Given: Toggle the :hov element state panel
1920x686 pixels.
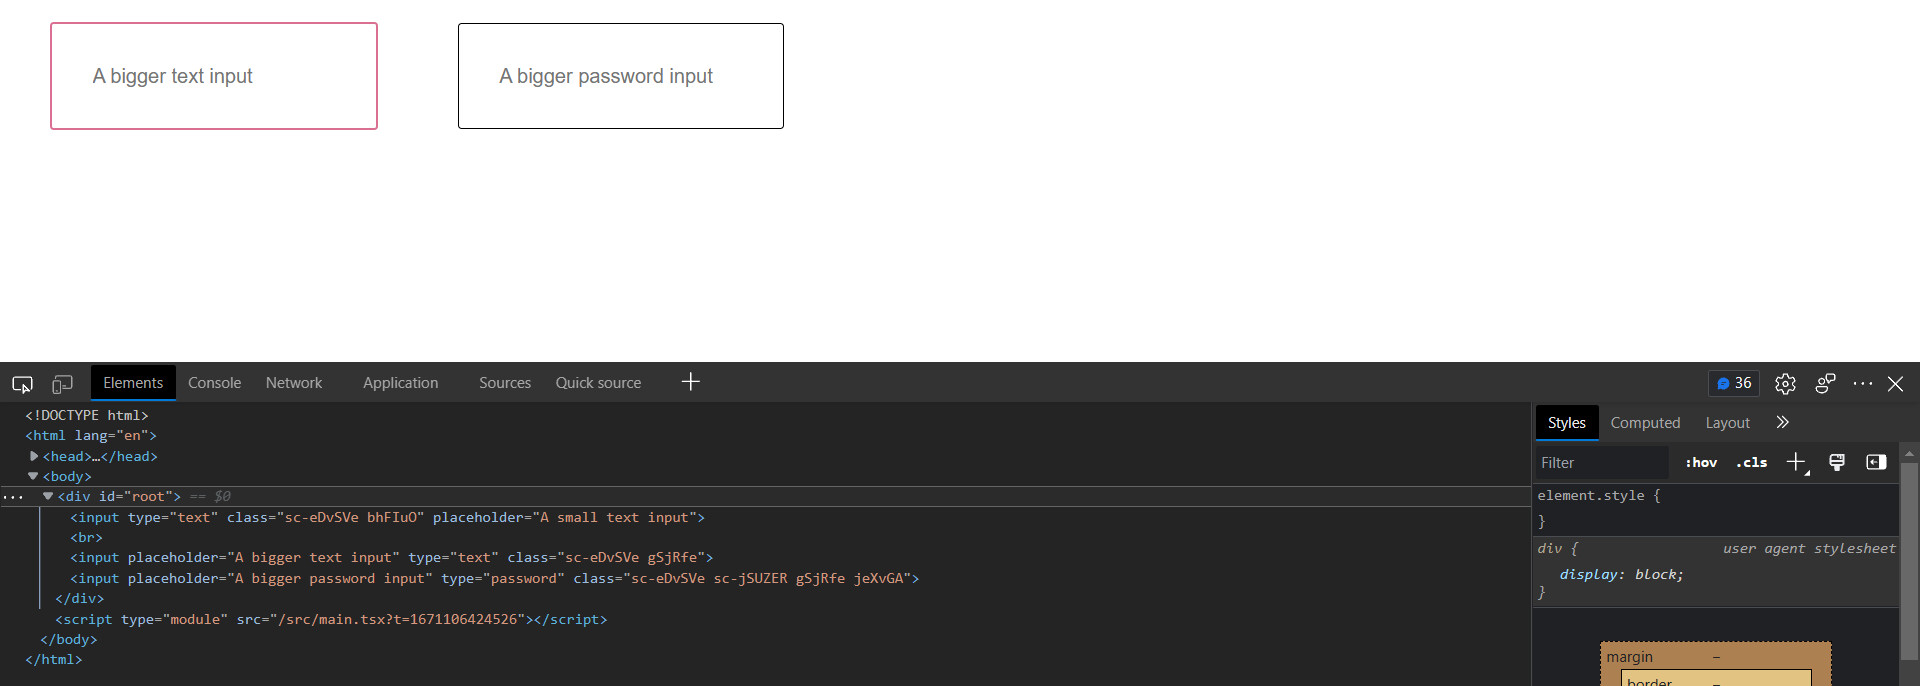Looking at the screenshot, I should tap(1700, 462).
